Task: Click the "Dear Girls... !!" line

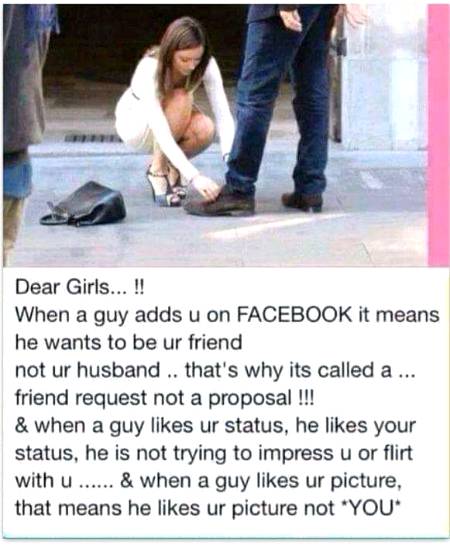Action: coord(79,288)
